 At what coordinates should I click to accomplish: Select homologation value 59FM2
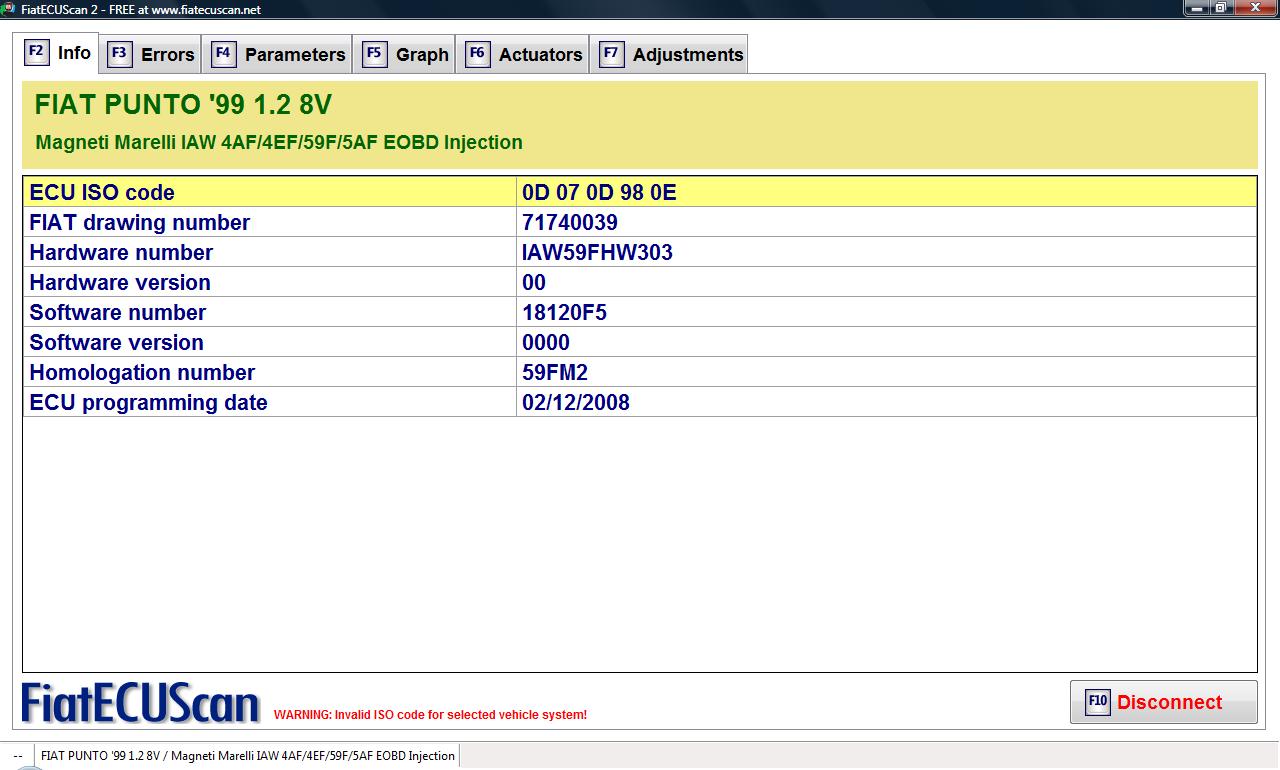tap(555, 372)
